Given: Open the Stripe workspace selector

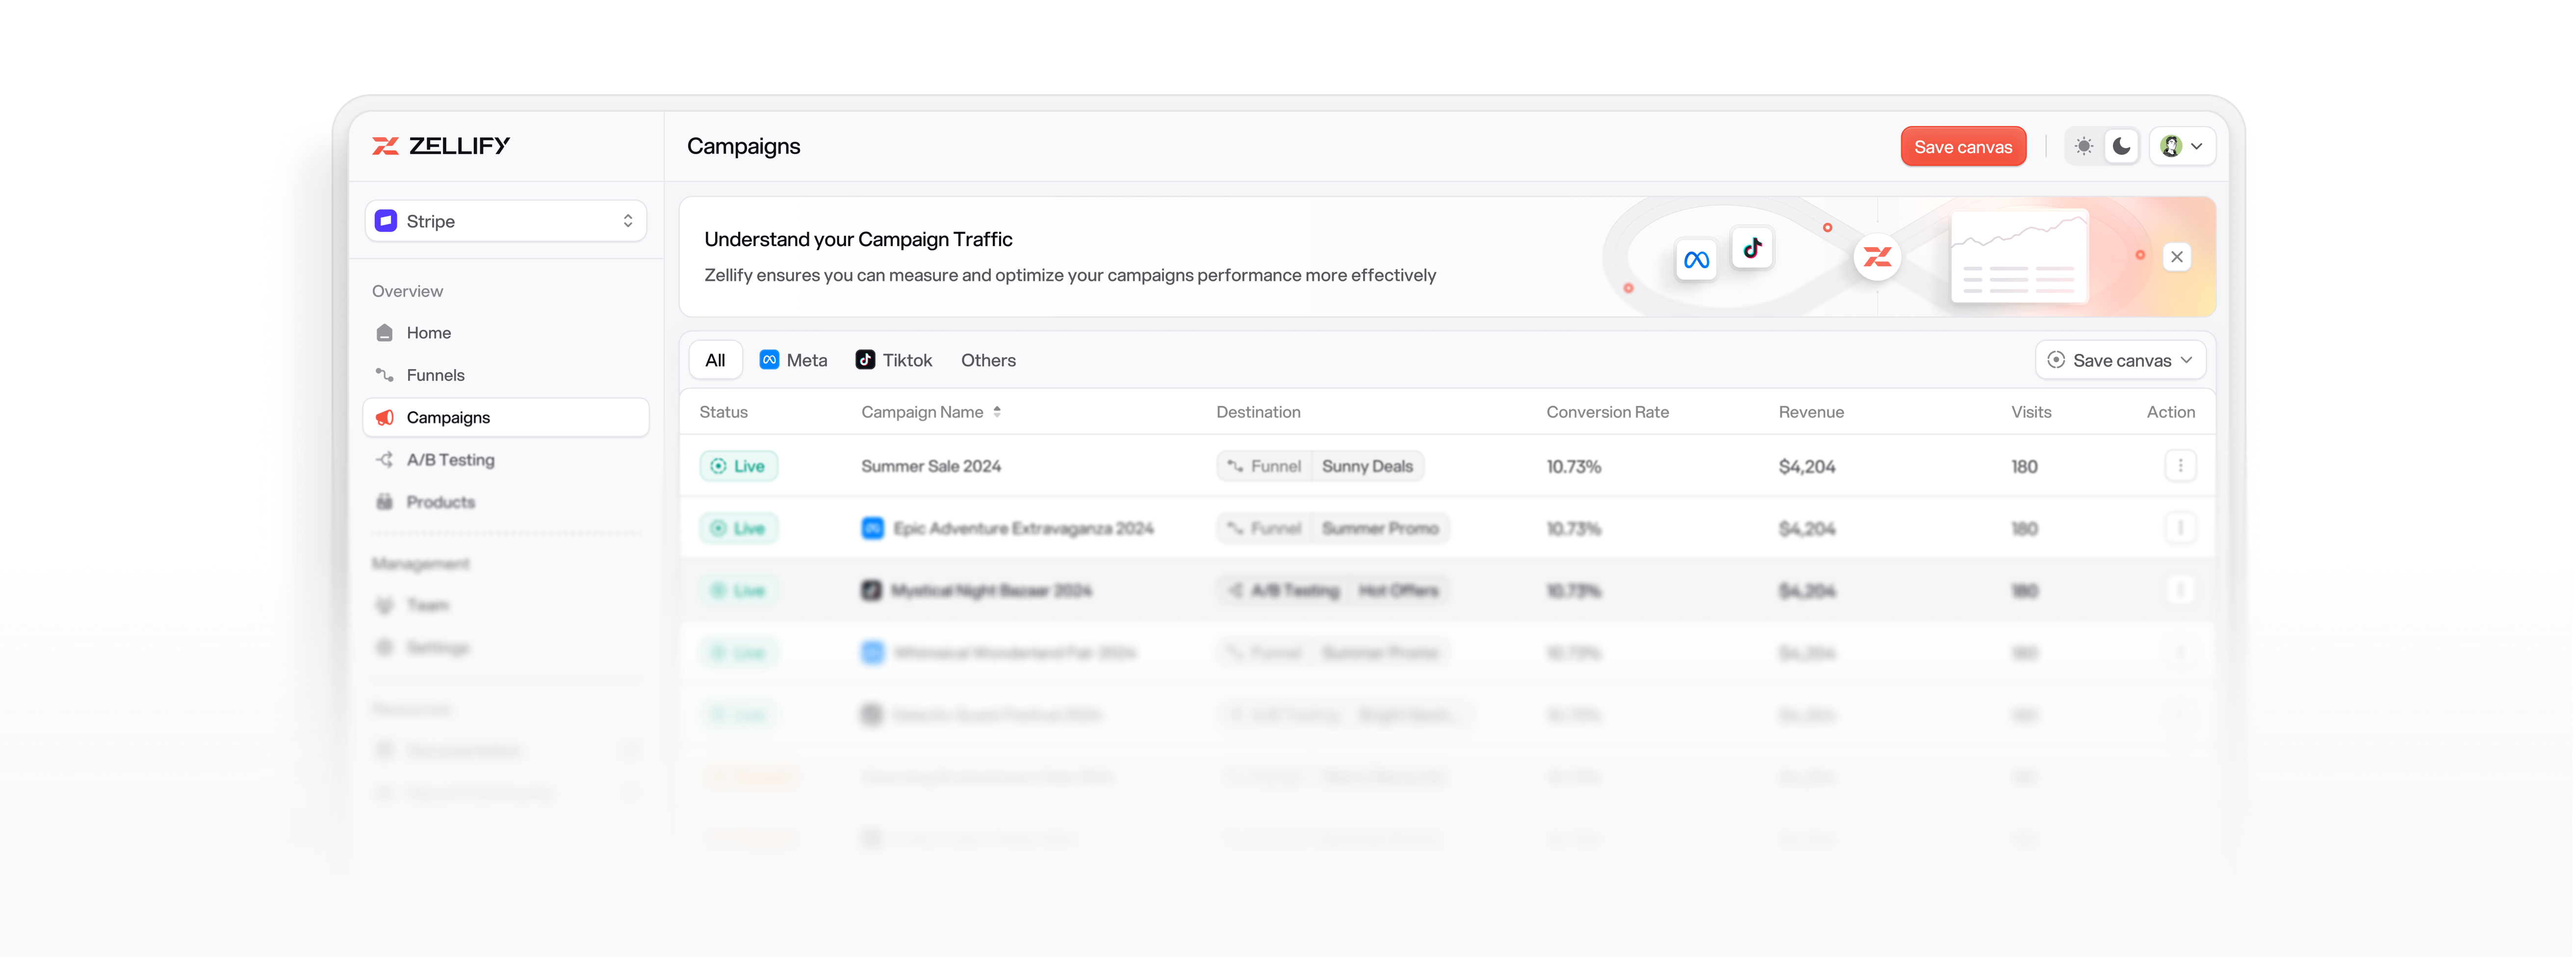Looking at the screenshot, I should tap(505, 221).
